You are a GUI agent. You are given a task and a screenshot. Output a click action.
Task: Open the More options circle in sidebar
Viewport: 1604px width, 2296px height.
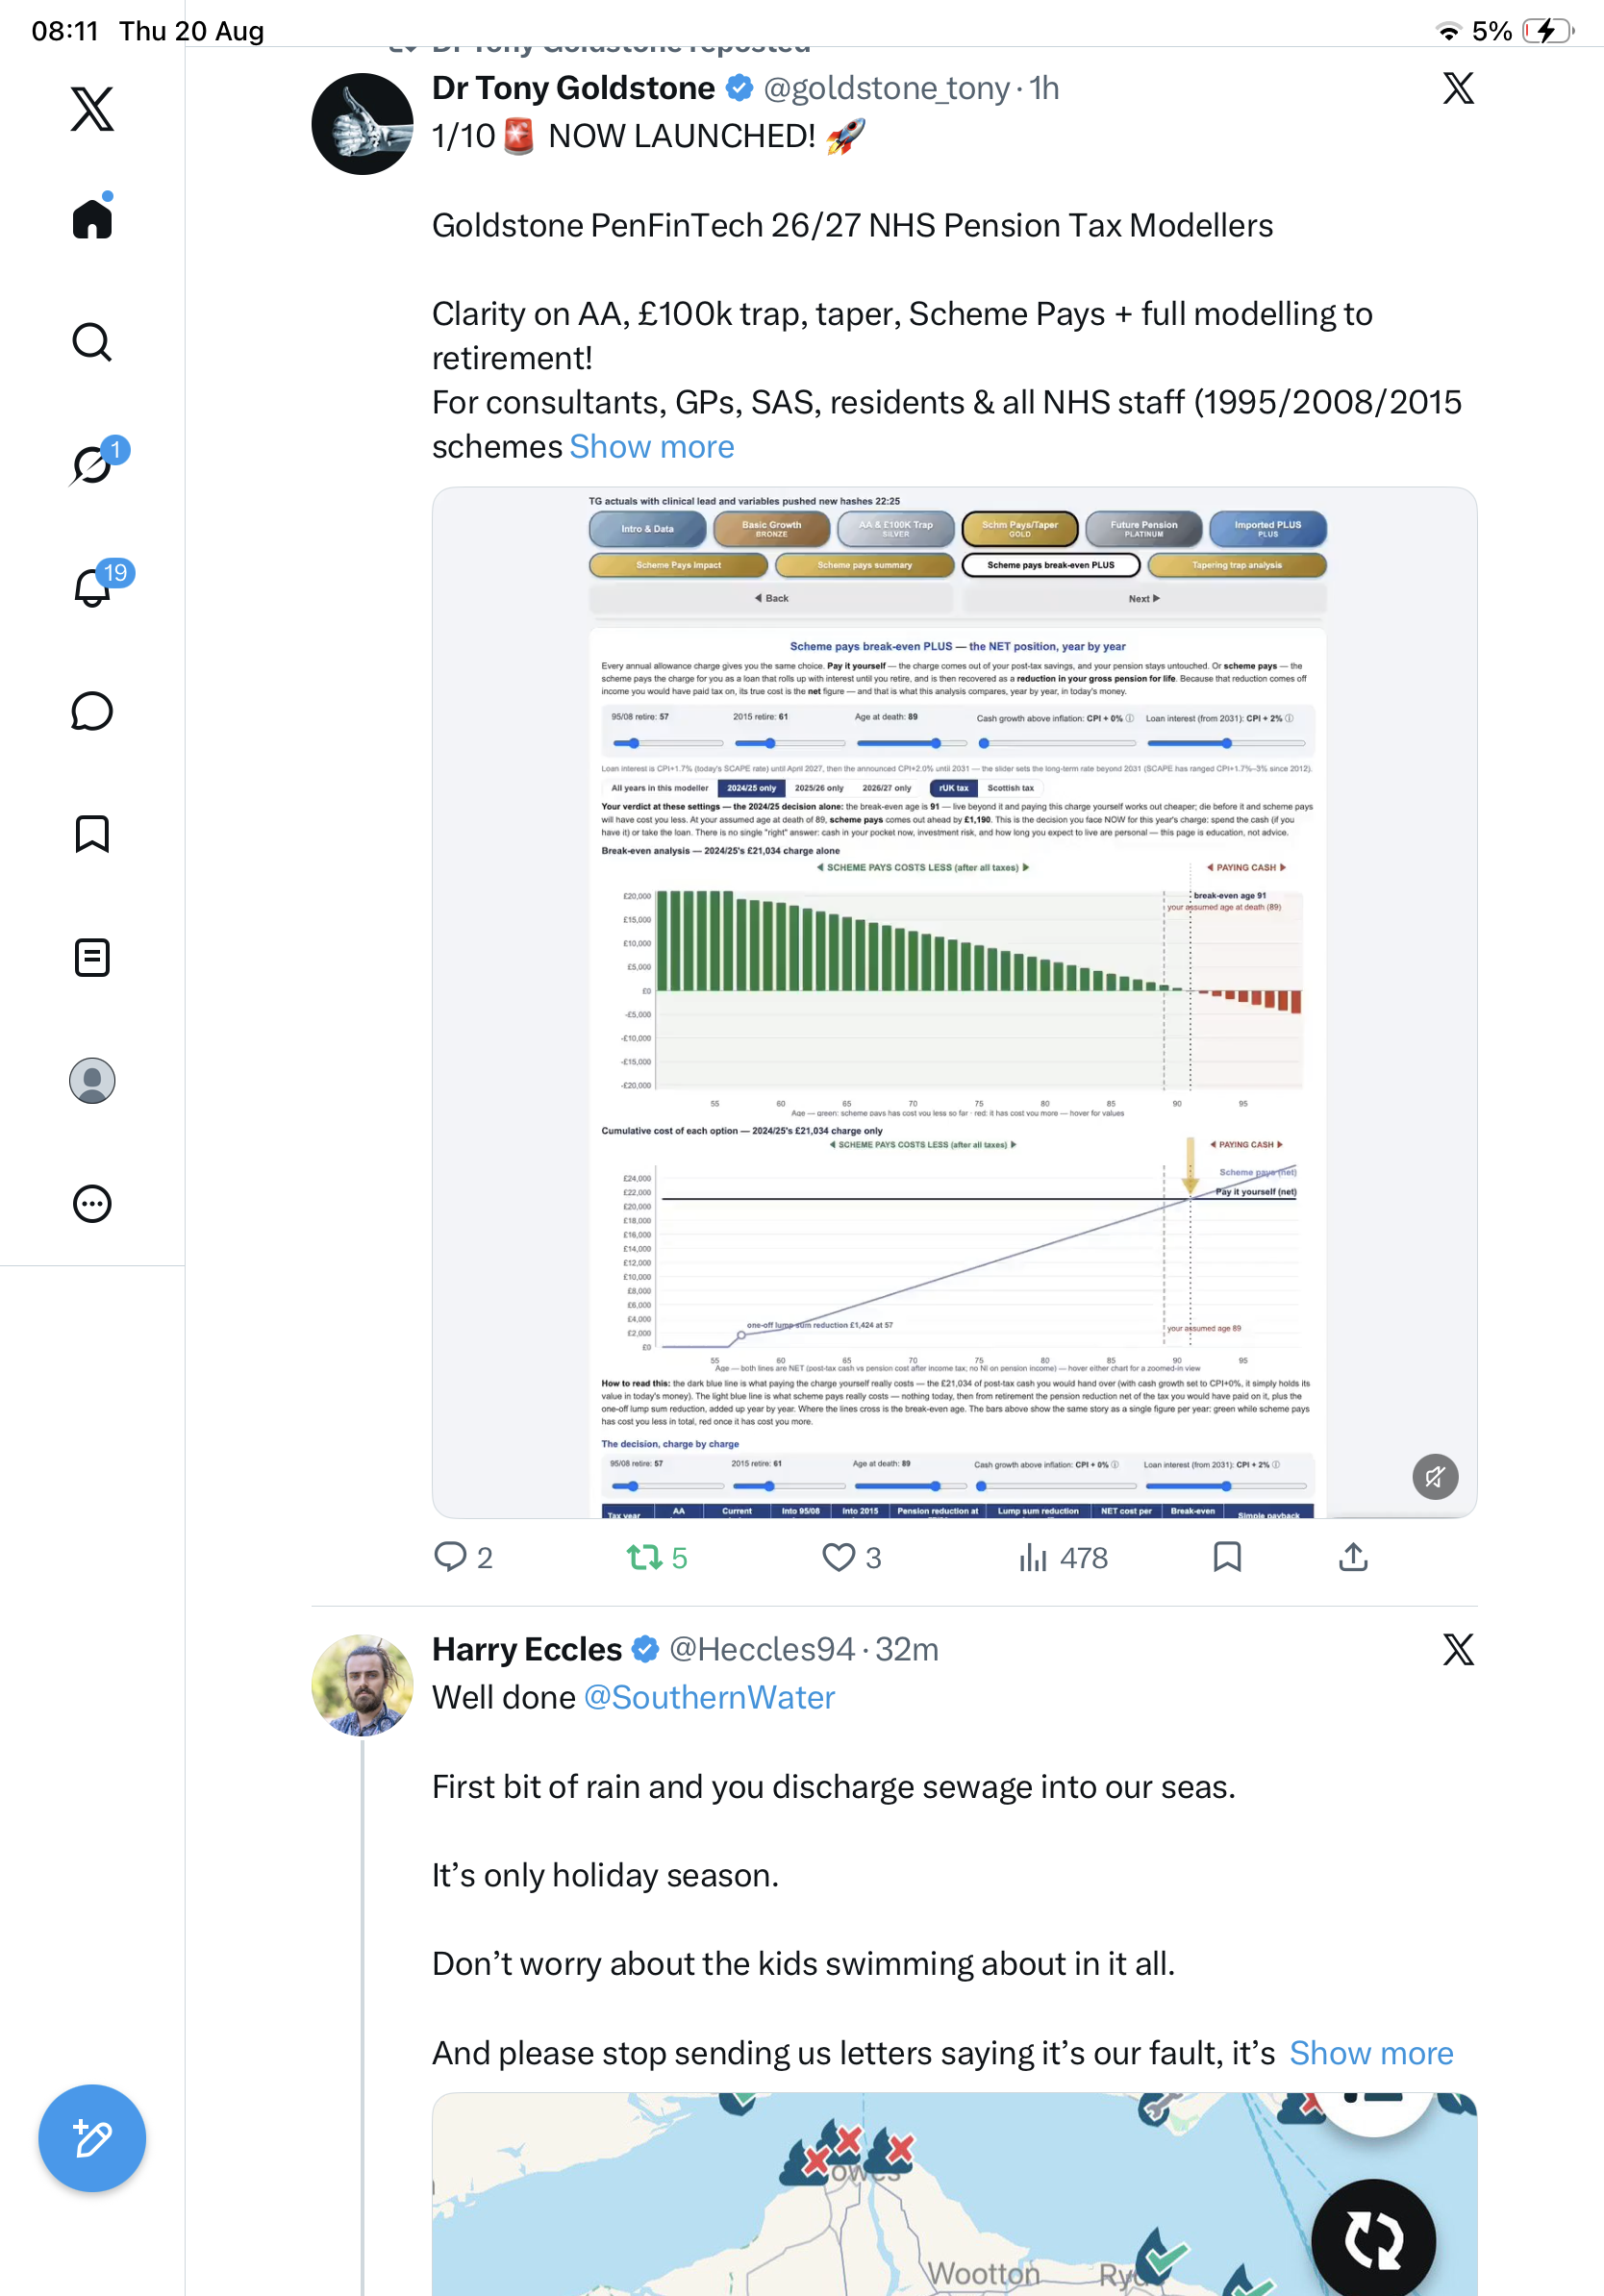click(x=92, y=1204)
